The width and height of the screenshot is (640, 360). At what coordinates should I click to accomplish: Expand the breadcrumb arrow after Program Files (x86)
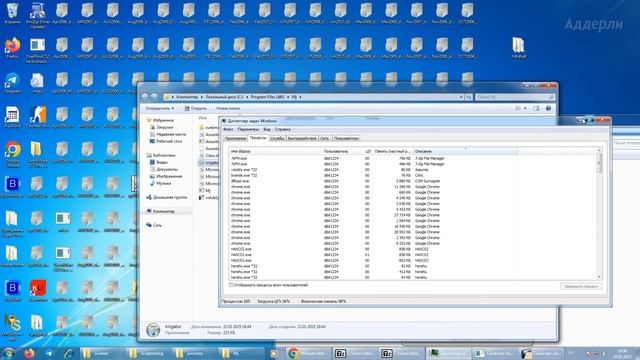click(x=288, y=97)
